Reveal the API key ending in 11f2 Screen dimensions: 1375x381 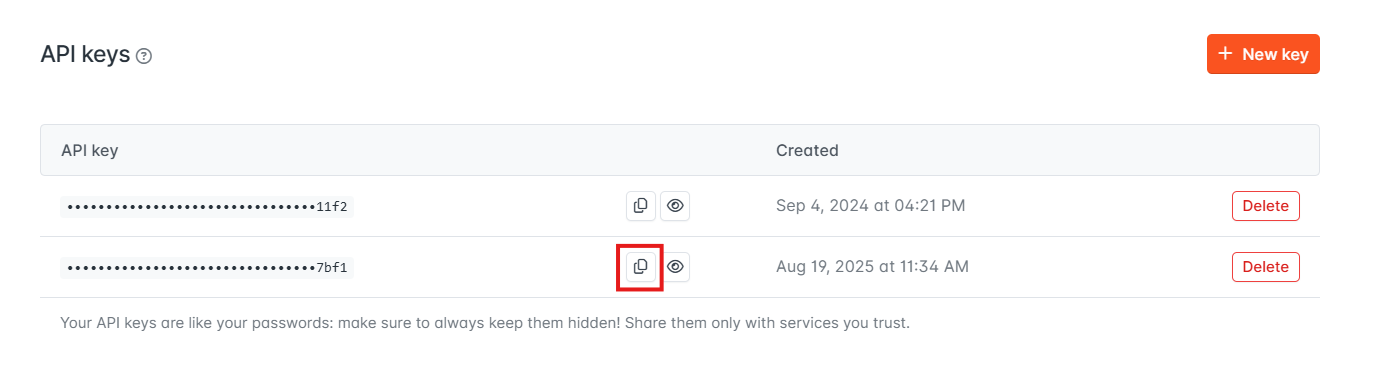coord(675,206)
